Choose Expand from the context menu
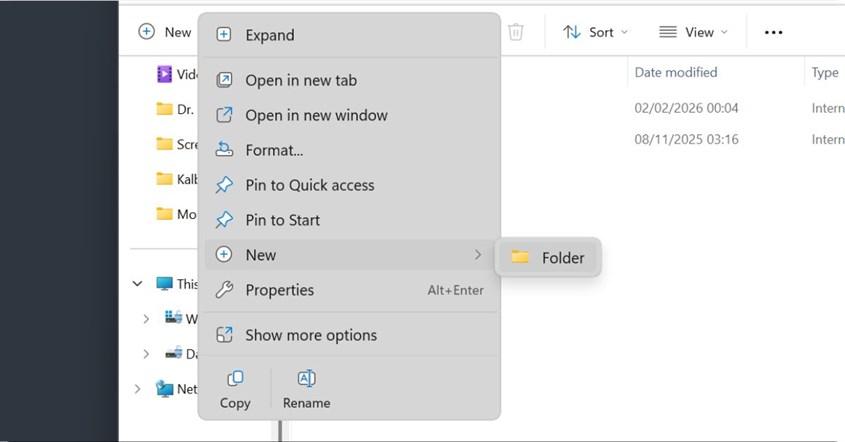The height and width of the screenshot is (442, 845). coord(349,35)
